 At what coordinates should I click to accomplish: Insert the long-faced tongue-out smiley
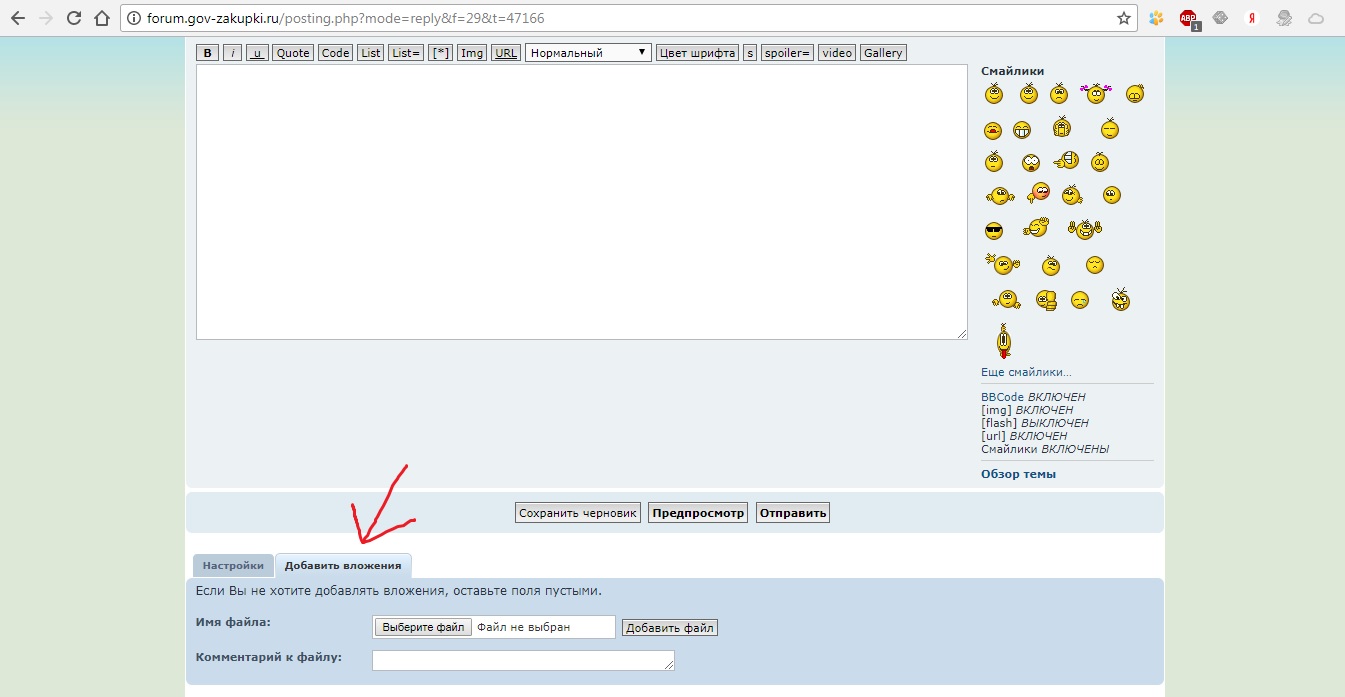click(x=1003, y=341)
